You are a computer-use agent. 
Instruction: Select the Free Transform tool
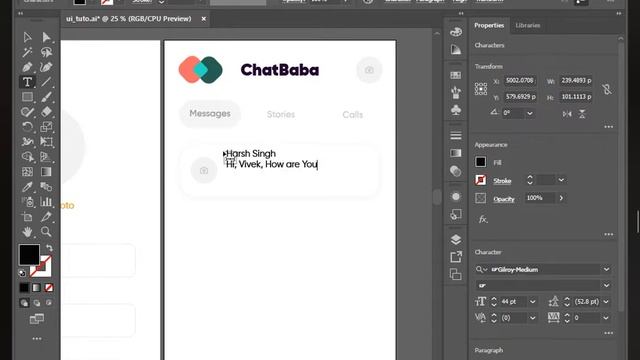tap(46, 142)
